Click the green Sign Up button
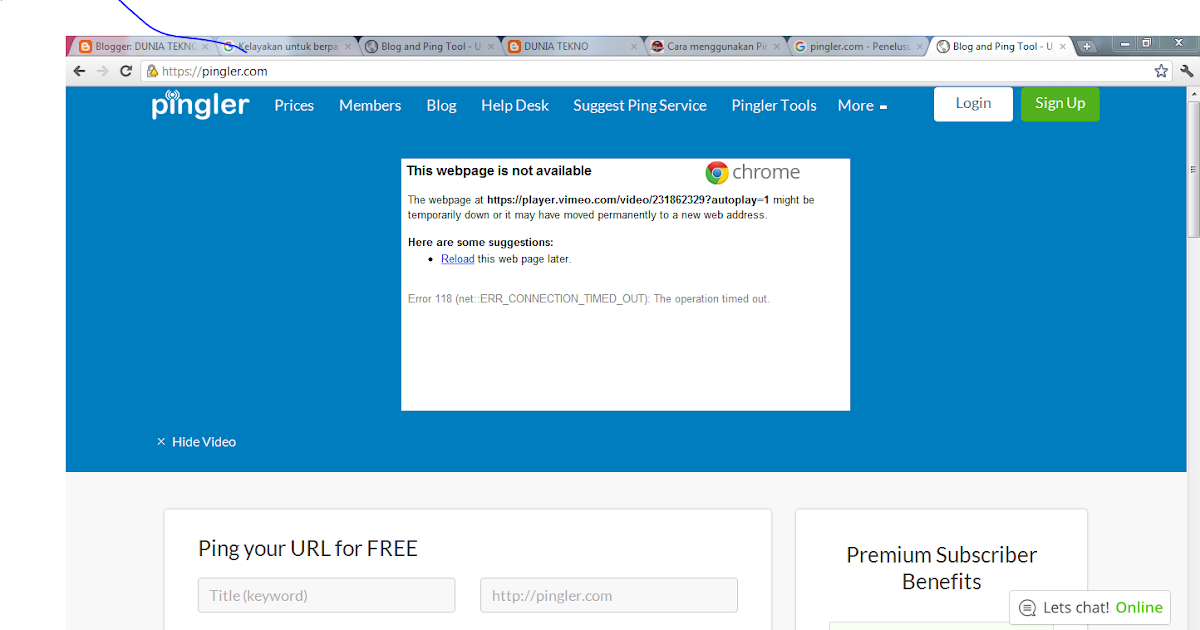This screenshot has width=1200, height=630. pyautogui.click(x=1060, y=104)
